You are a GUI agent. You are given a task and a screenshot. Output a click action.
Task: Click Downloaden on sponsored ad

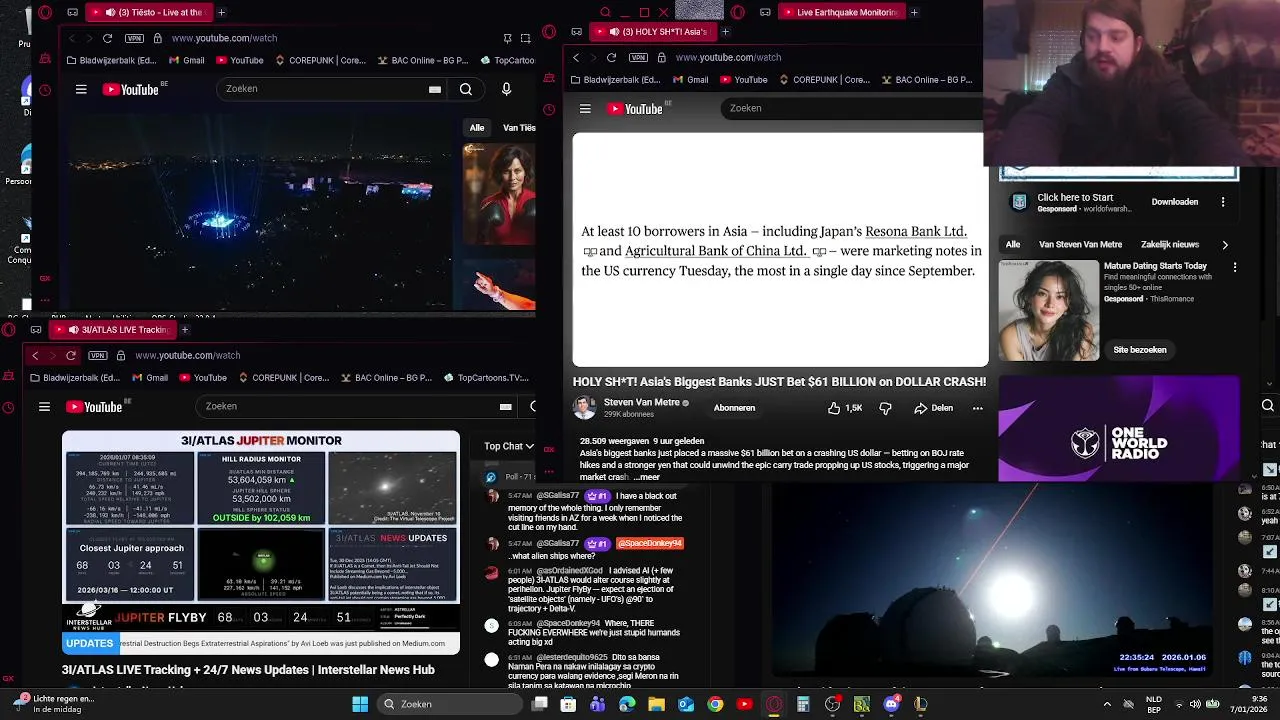(x=1174, y=202)
